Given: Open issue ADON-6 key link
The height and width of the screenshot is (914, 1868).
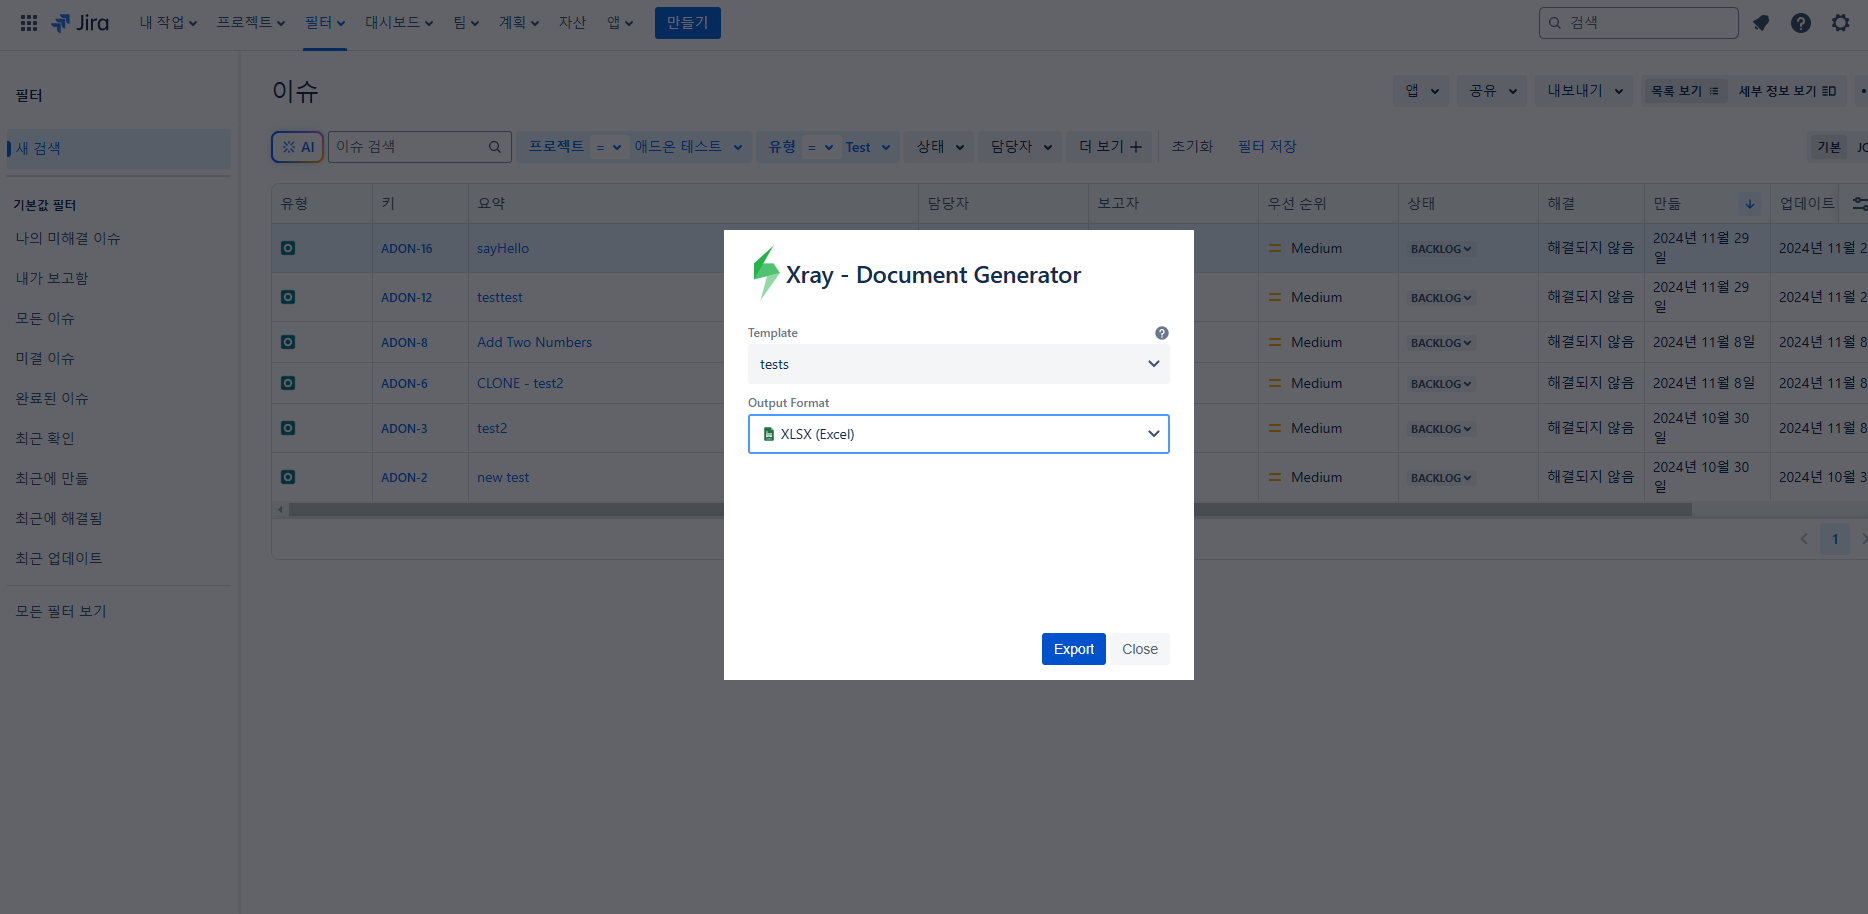Looking at the screenshot, I should 404,384.
